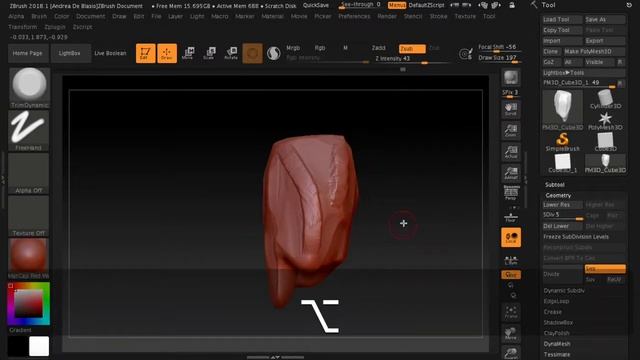Select the Scale transform tool
The width and height of the screenshot is (640, 360).
pos(209,53)
